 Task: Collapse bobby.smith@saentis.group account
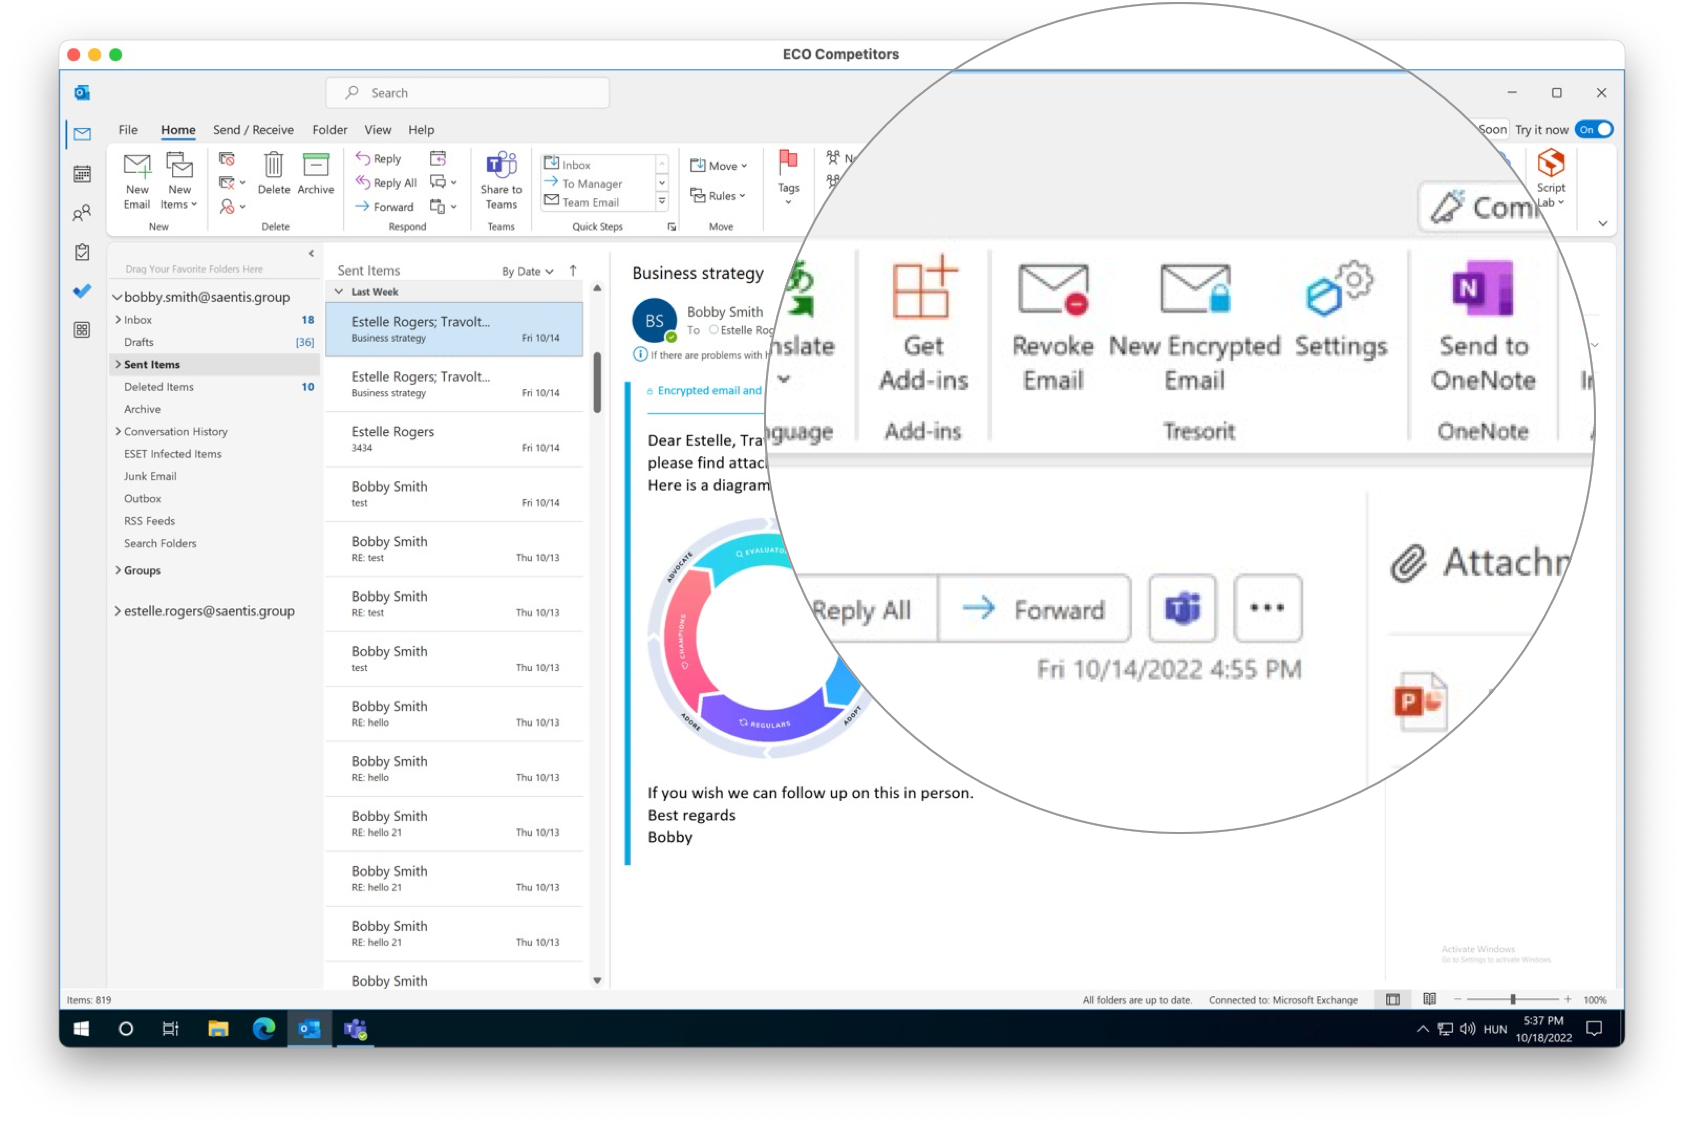[x=117, y=297]
